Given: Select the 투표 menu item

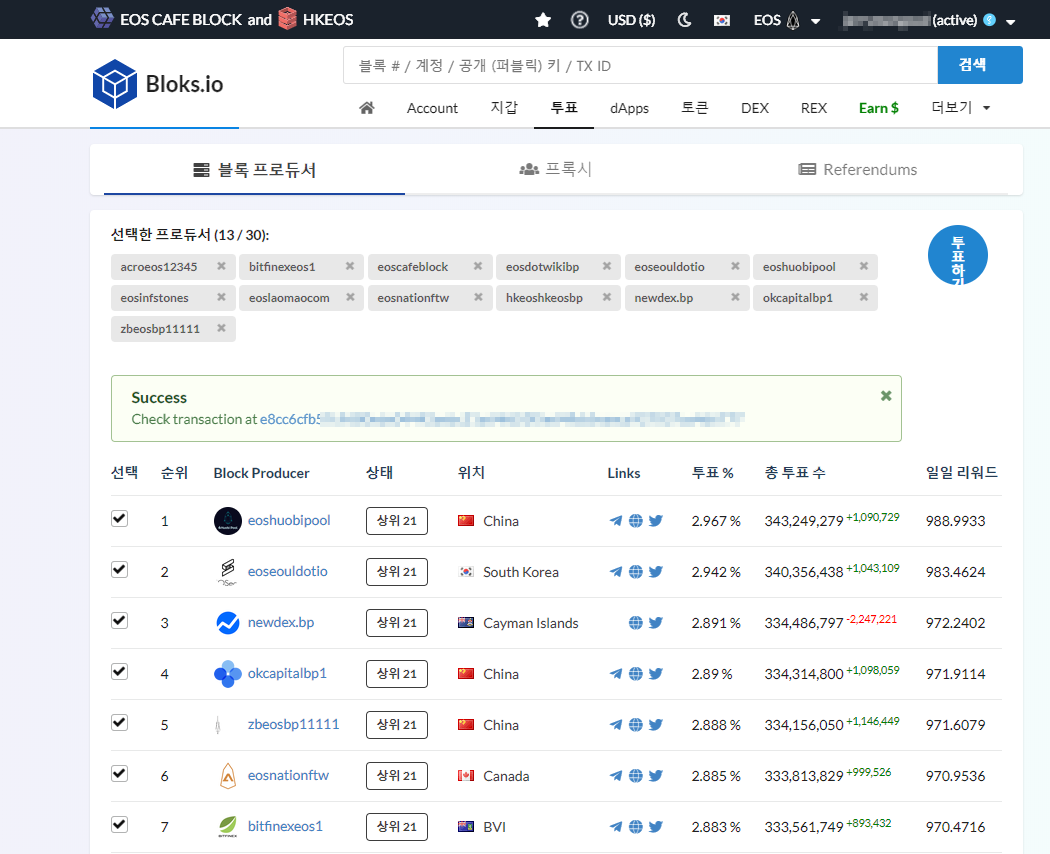Looking at the screenshot, I should (564, 108).
